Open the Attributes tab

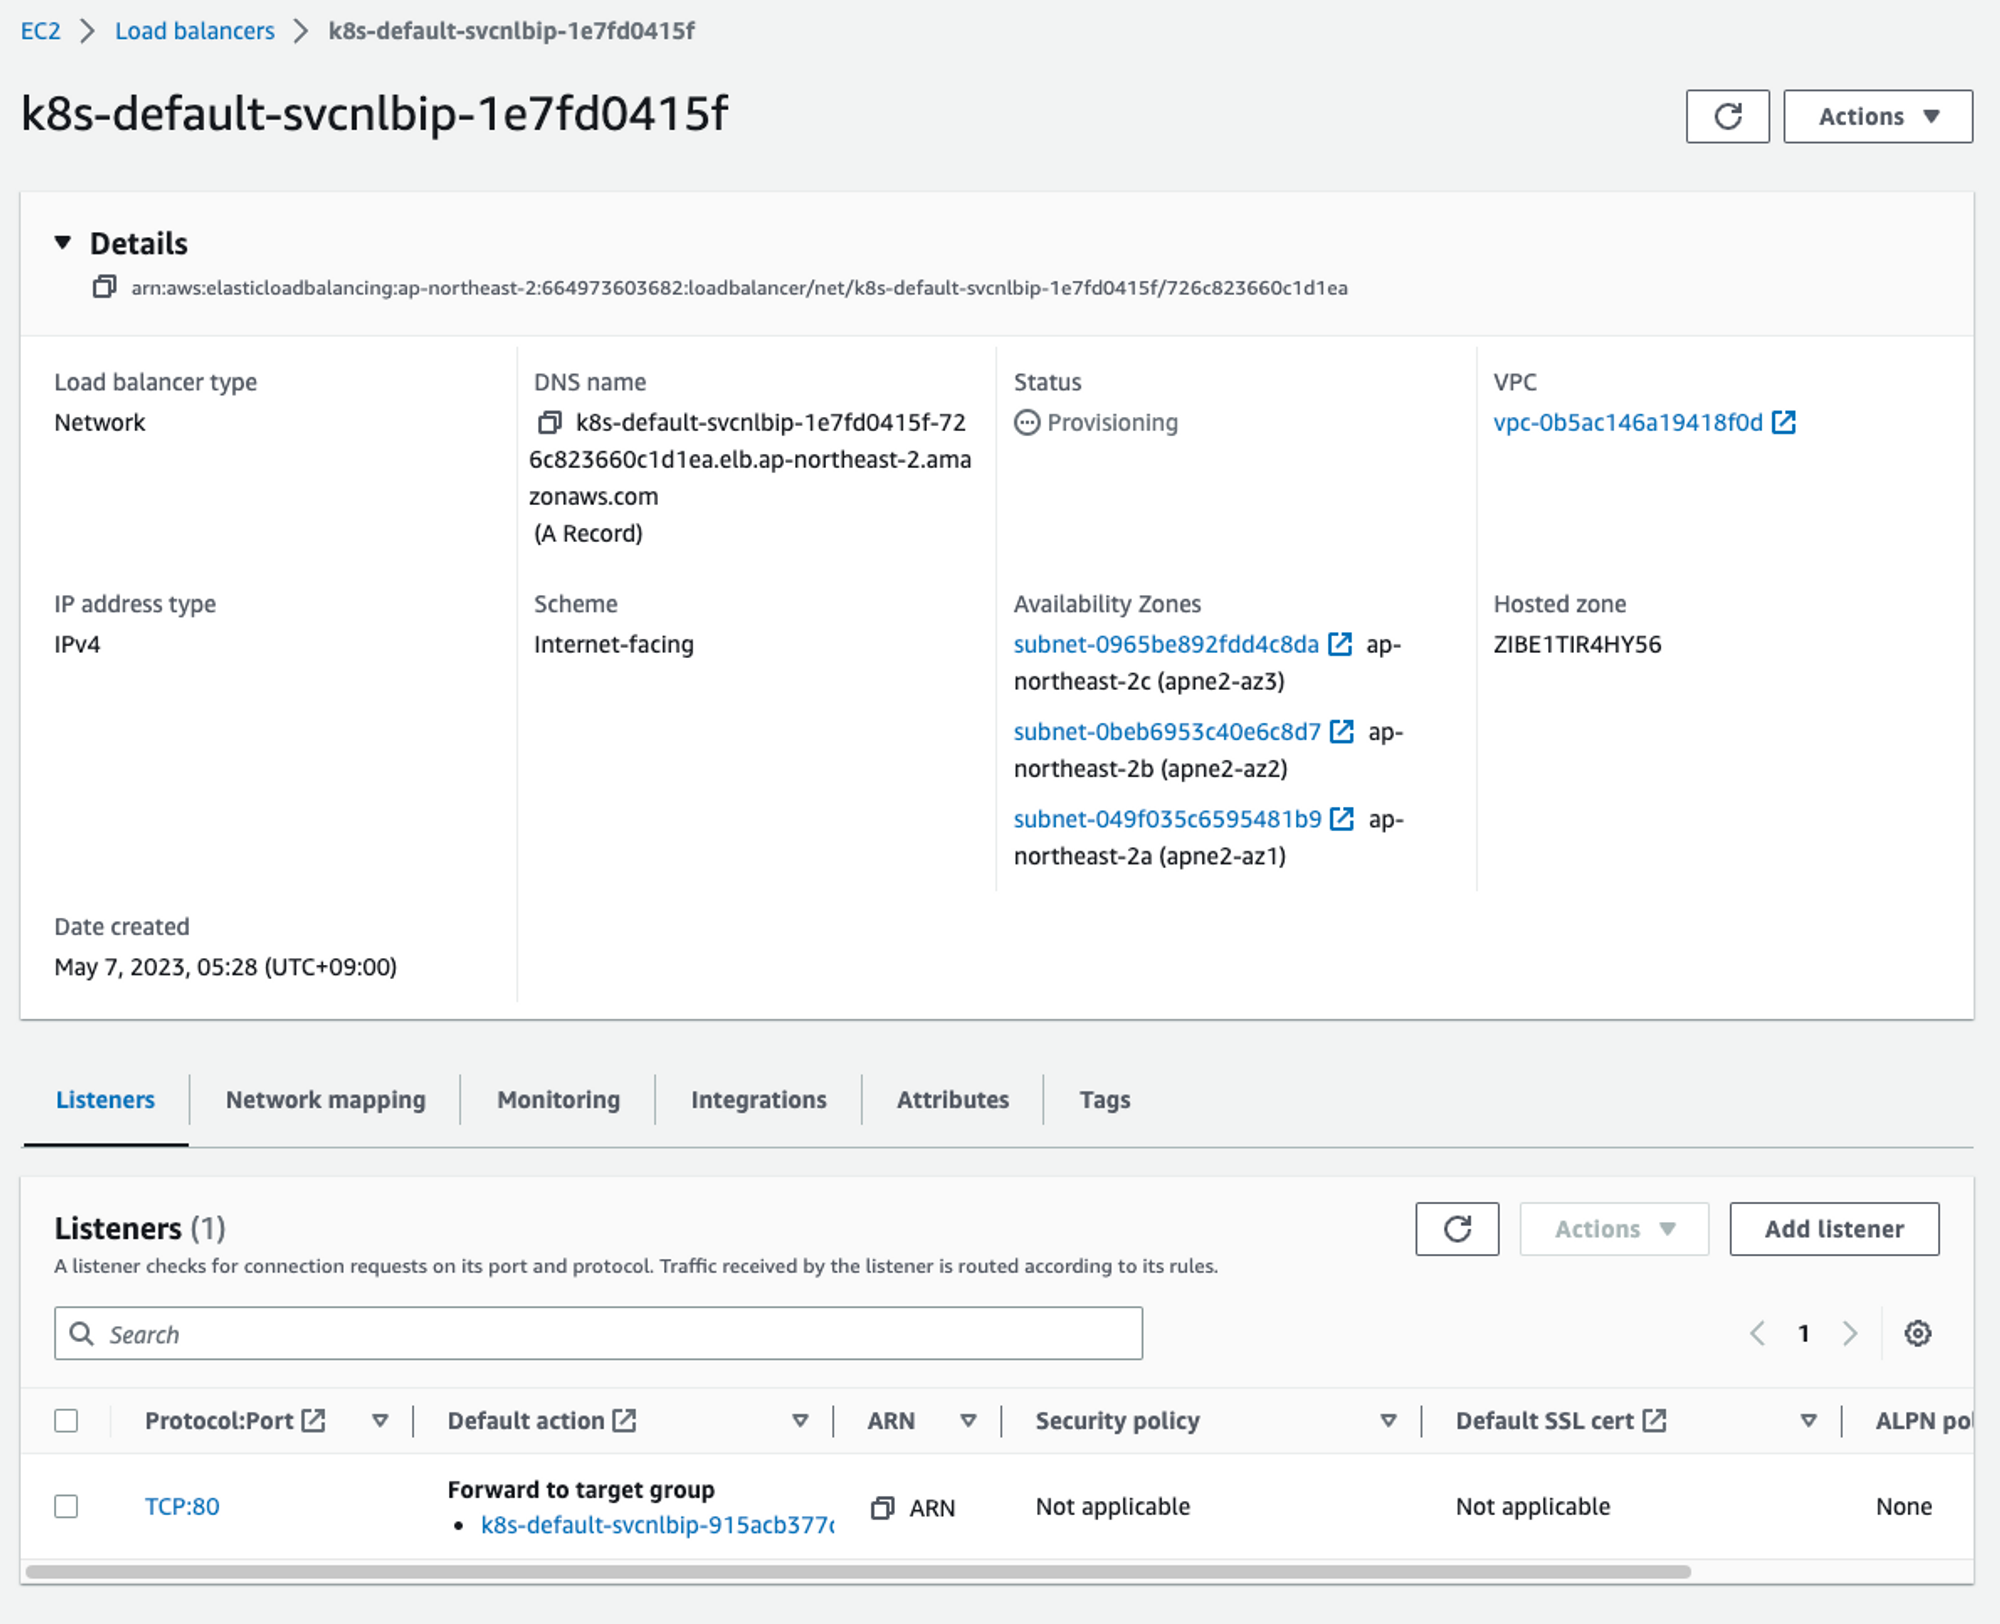(952, 1100)
